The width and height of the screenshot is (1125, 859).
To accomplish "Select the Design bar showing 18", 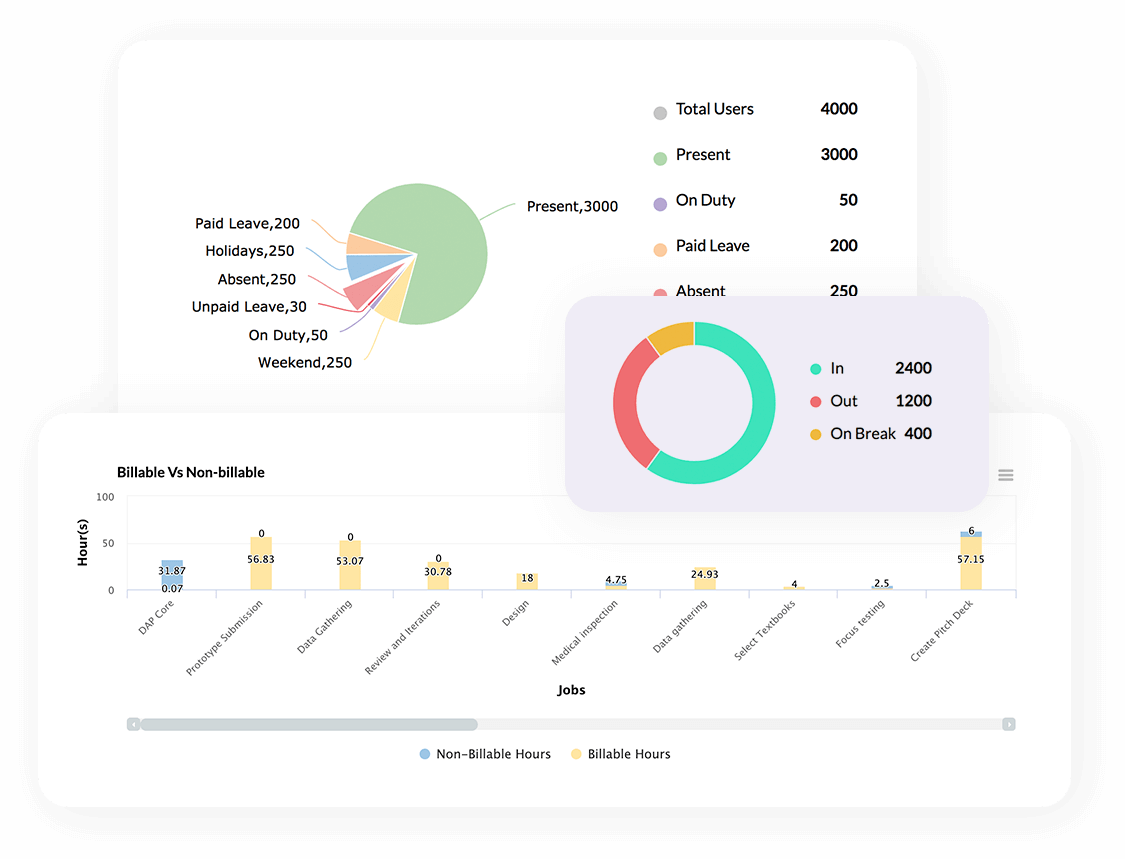I will point(527,582).
